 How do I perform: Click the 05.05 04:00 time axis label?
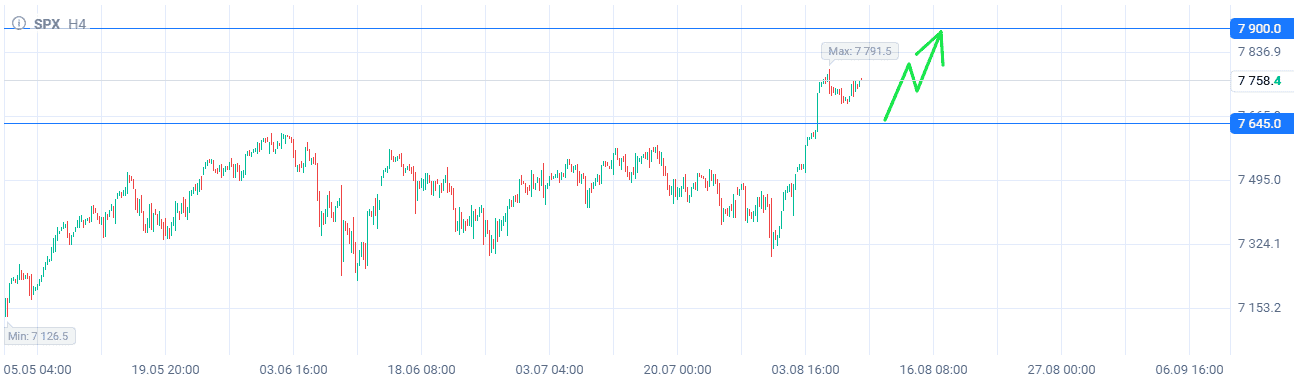click(38, 369)
